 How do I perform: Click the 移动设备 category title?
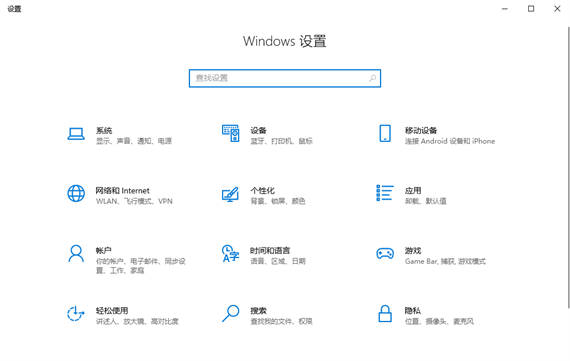421,130
